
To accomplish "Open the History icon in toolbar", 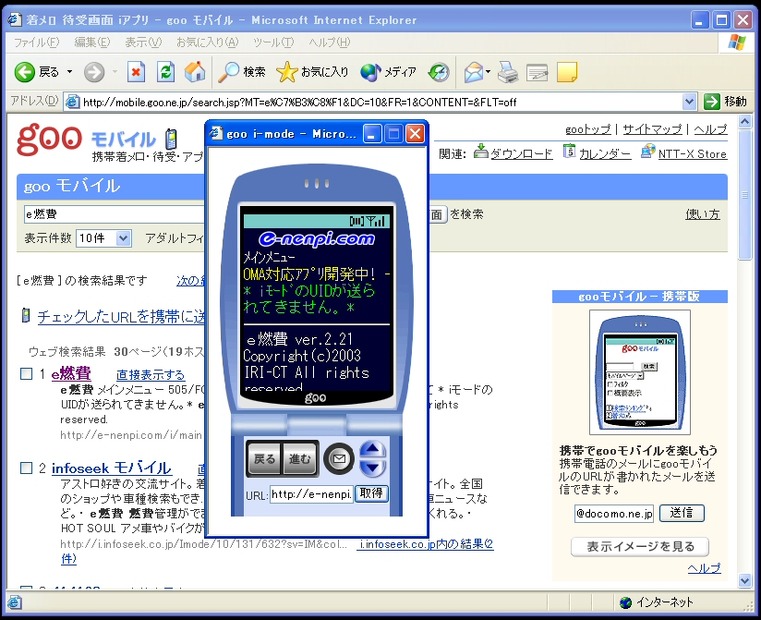I will pos(438,72).
